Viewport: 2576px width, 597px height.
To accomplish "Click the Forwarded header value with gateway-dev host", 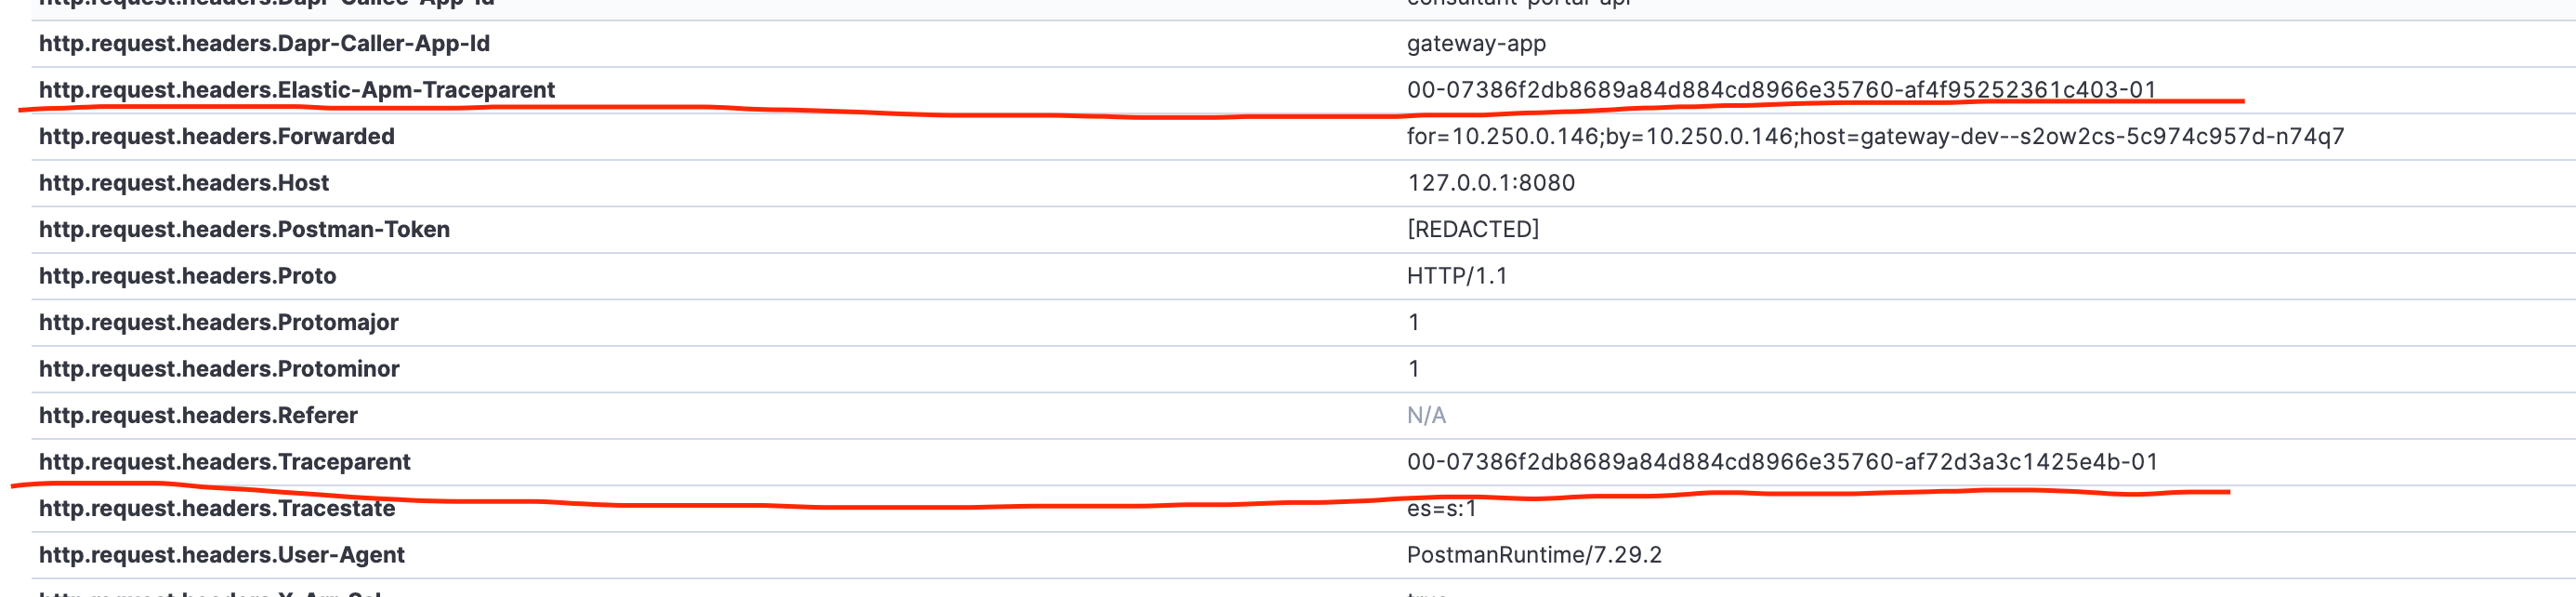I will 1875,137.
